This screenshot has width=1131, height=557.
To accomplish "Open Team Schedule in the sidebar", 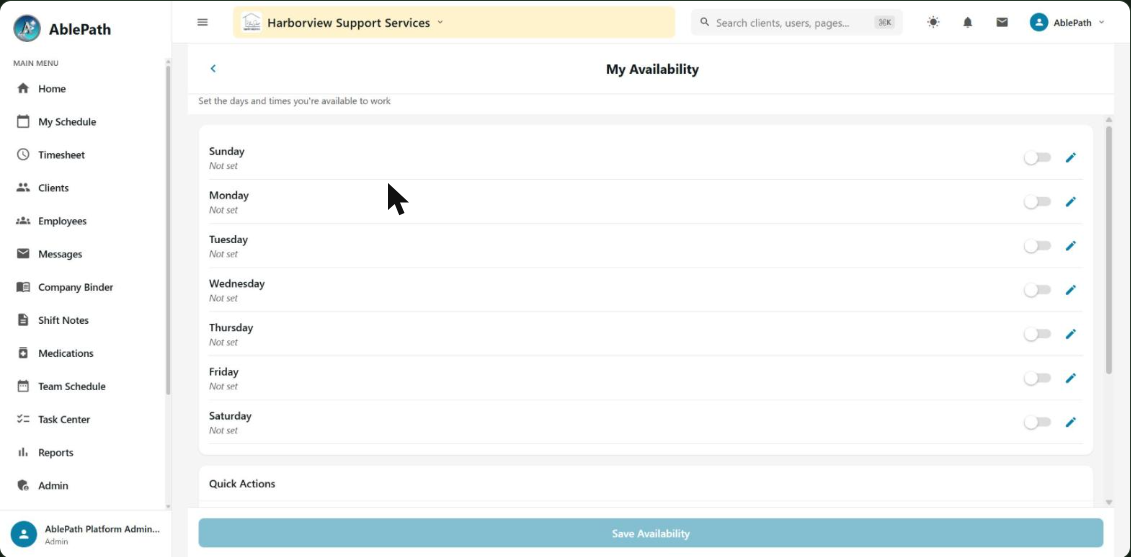I will tap(83, 387).
